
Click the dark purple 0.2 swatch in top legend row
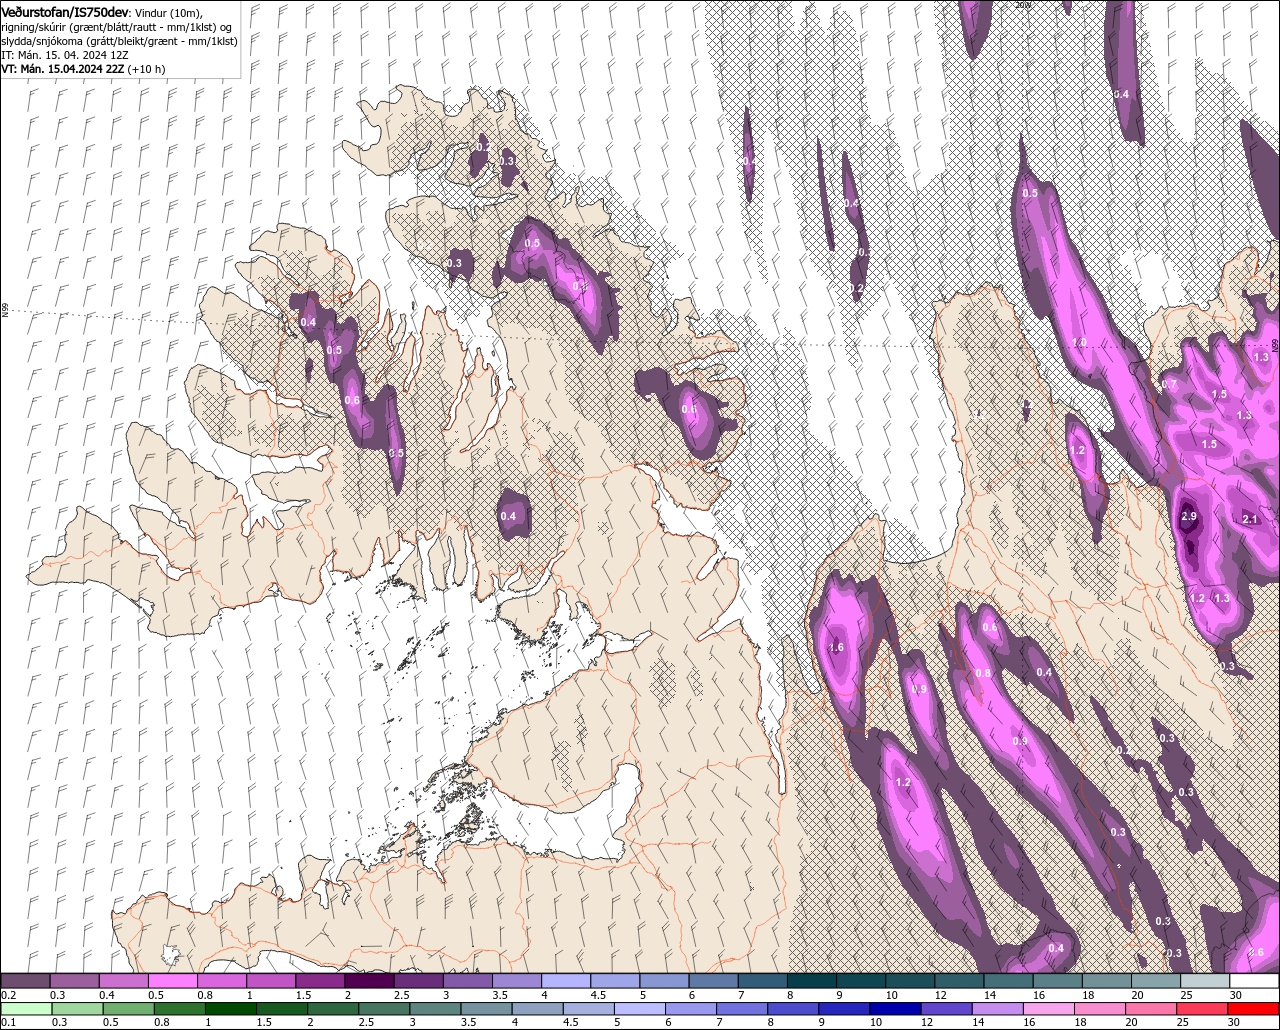26,981
